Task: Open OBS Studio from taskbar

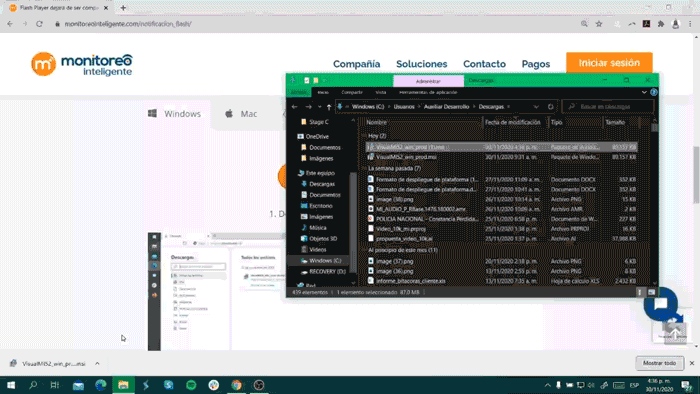Action: tap(259, 385)
